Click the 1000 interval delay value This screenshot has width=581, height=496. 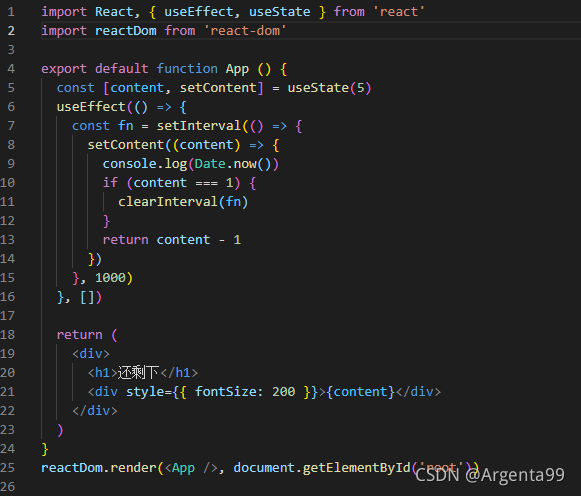point(110,278)
